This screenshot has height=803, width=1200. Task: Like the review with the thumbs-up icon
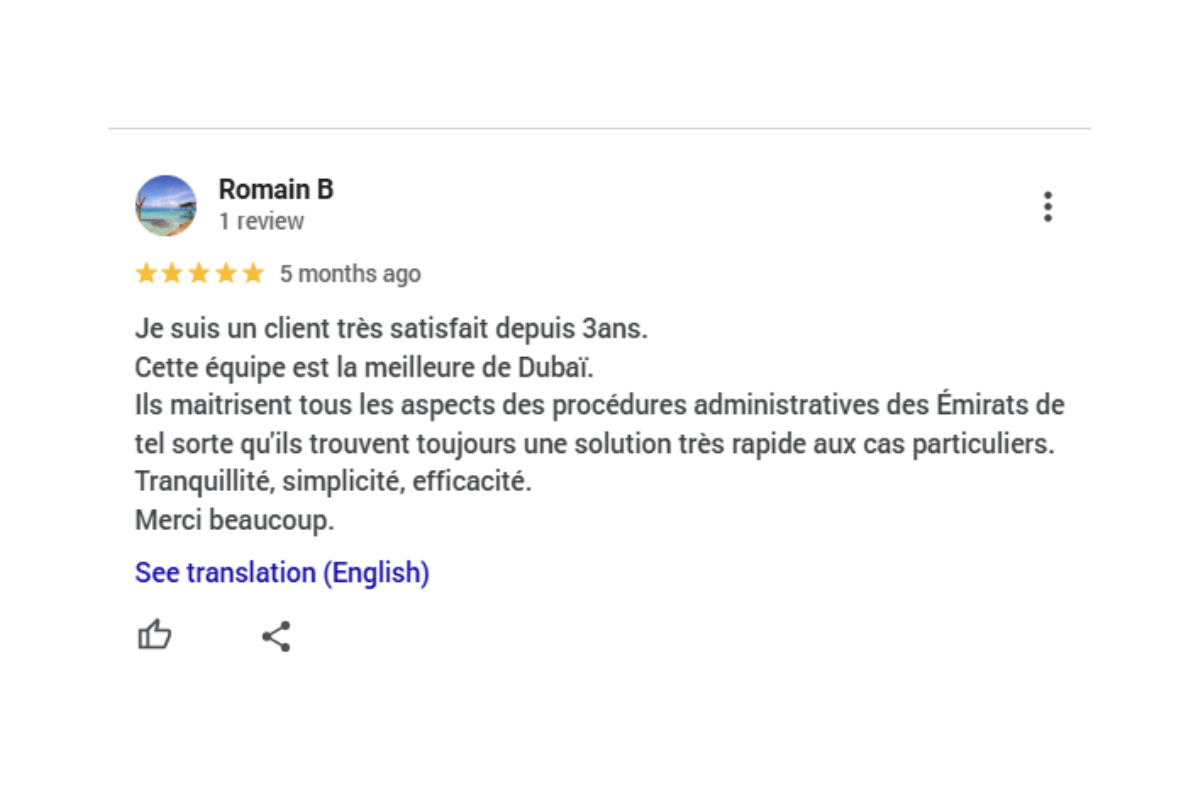click(x=154, y=636)
